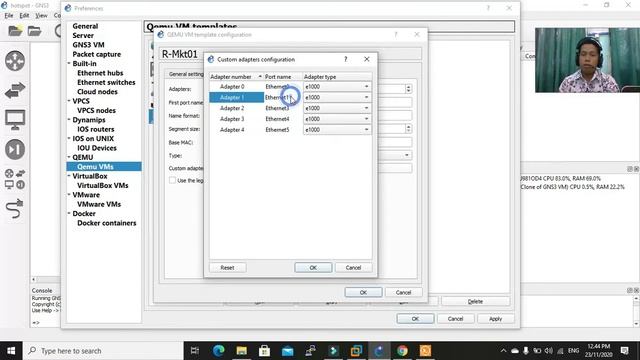Click Ethernet4 port name cell
Screen dimensions: 640x360
277,119
